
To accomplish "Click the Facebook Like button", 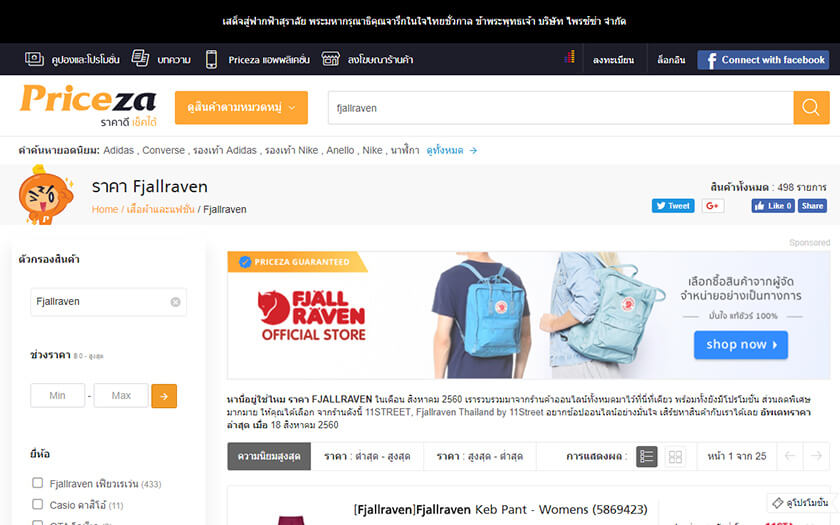I will [x=772, y=206].
